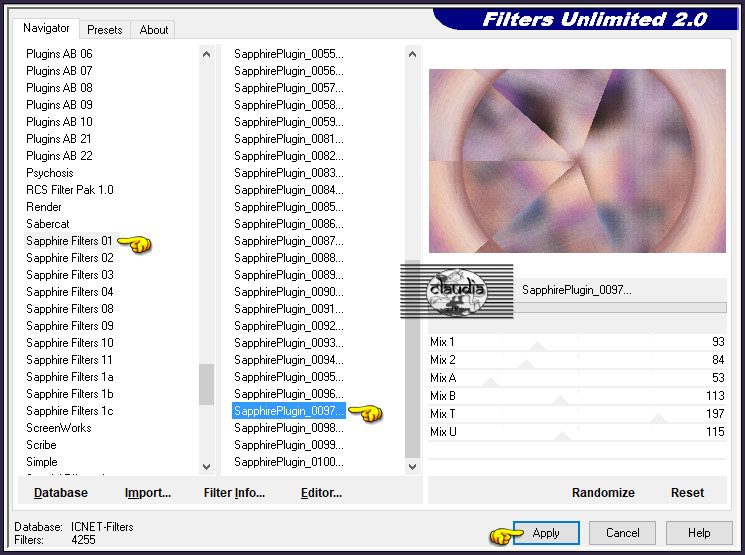745x555 pixels.
Task: Select the Sabercat category
Action: pos(48,224)
